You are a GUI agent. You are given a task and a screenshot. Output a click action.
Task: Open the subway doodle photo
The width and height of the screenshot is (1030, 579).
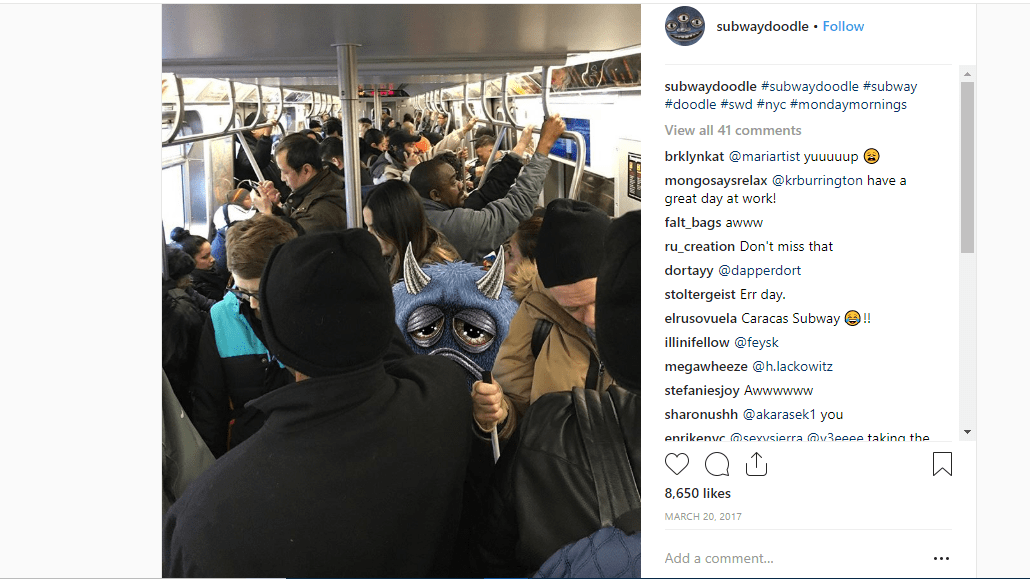coord(401,290)
